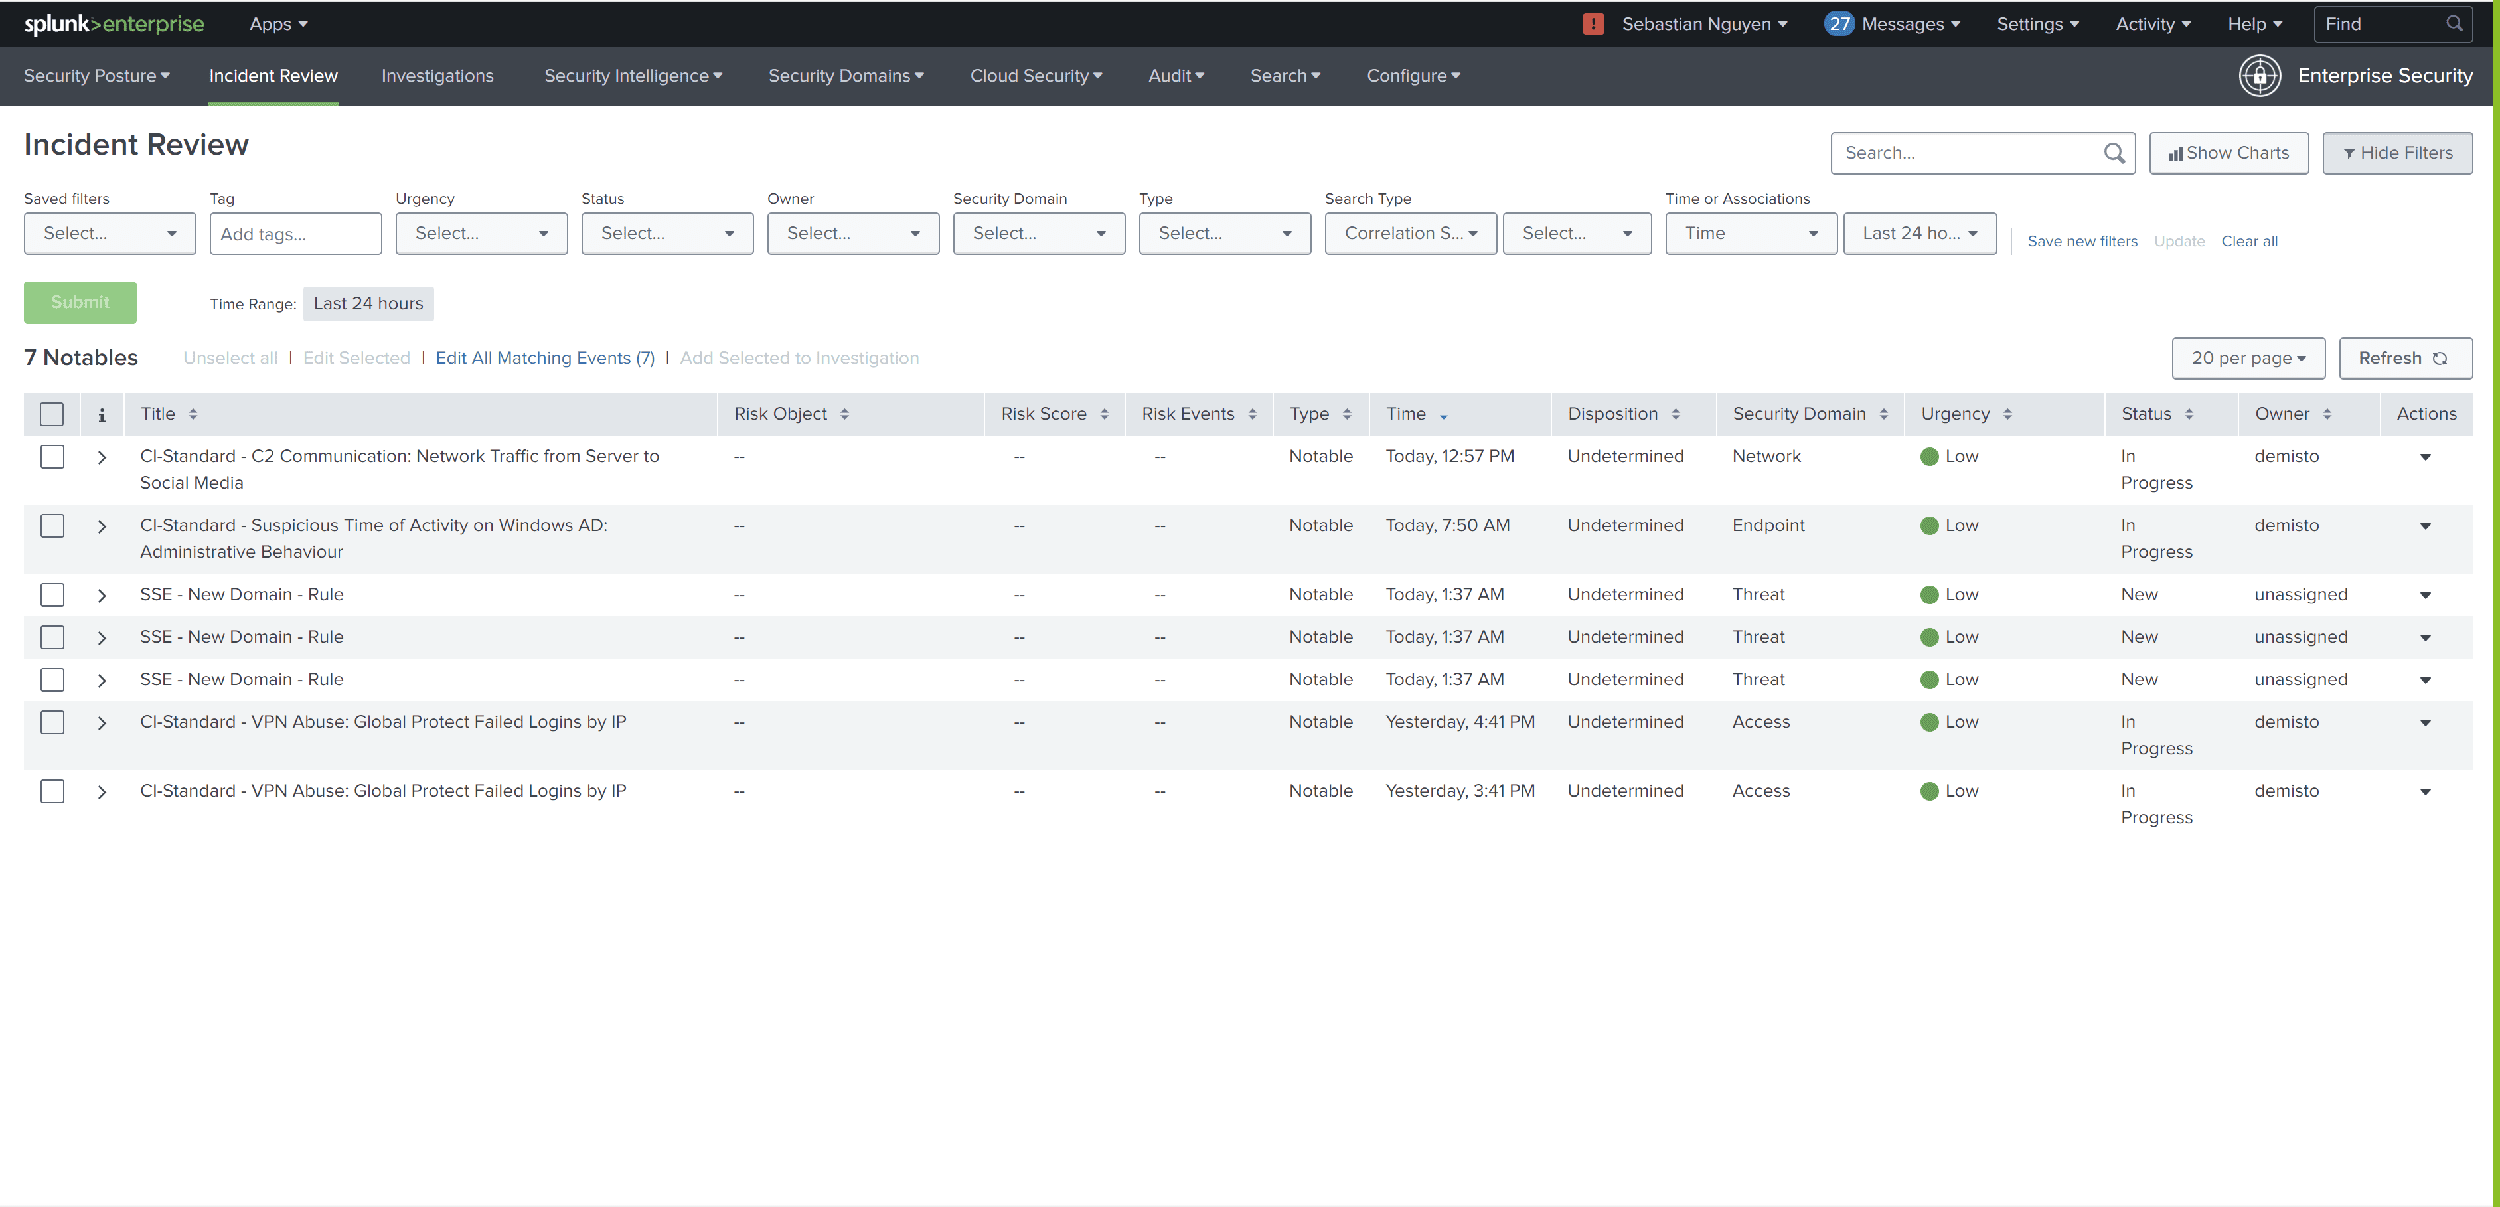Open the 20 per page dropdown
The height and width of the screenshot is (1207, 2500).
(x=2248, y=358)
